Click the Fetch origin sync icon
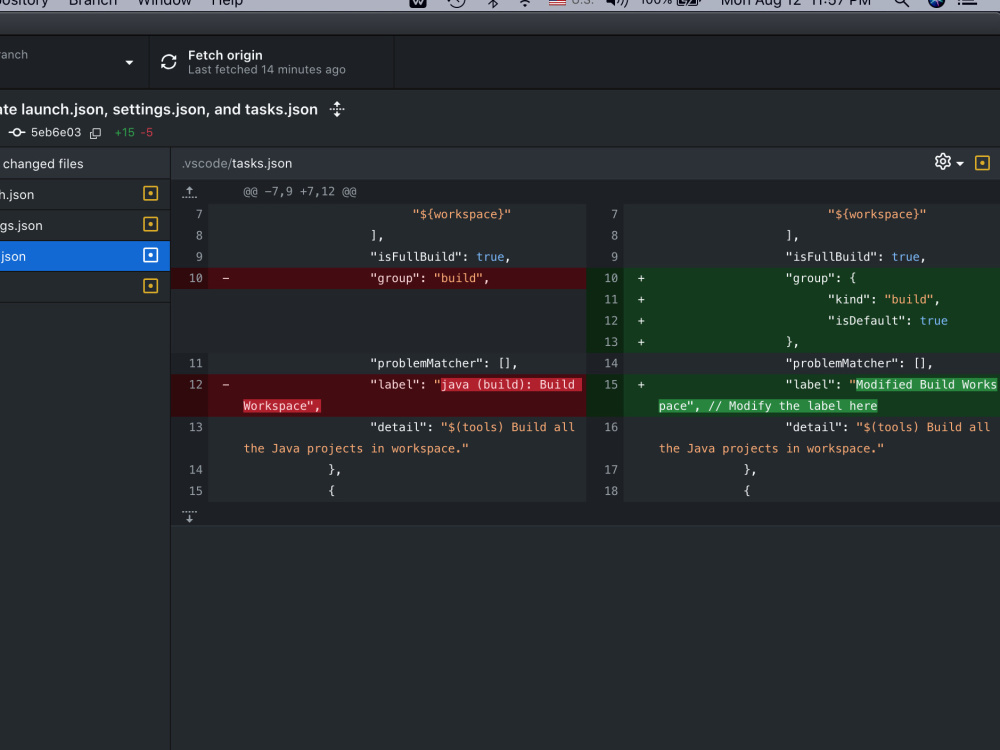Image resolution: width=1000 pixels, height=750 pixels. tap(168, 62)
